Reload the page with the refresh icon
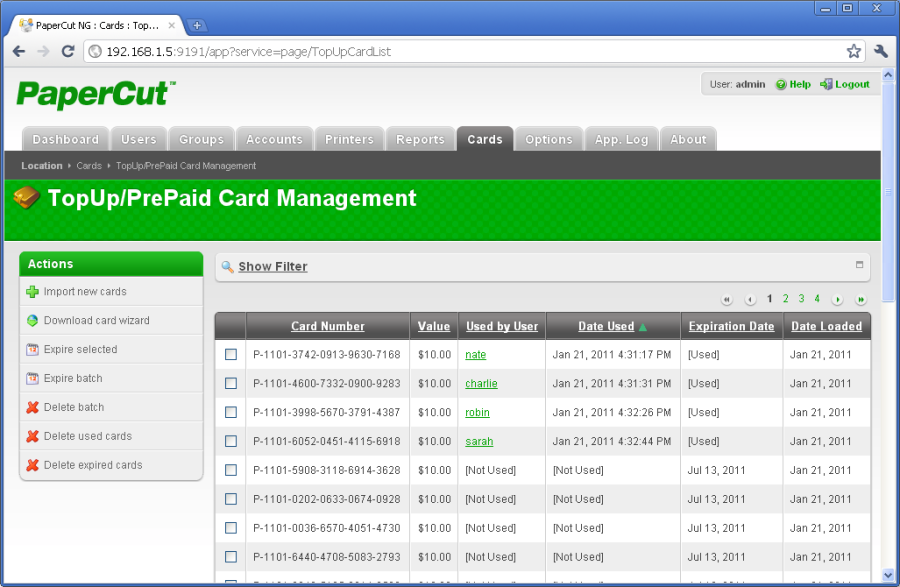 tap(68, 52)
